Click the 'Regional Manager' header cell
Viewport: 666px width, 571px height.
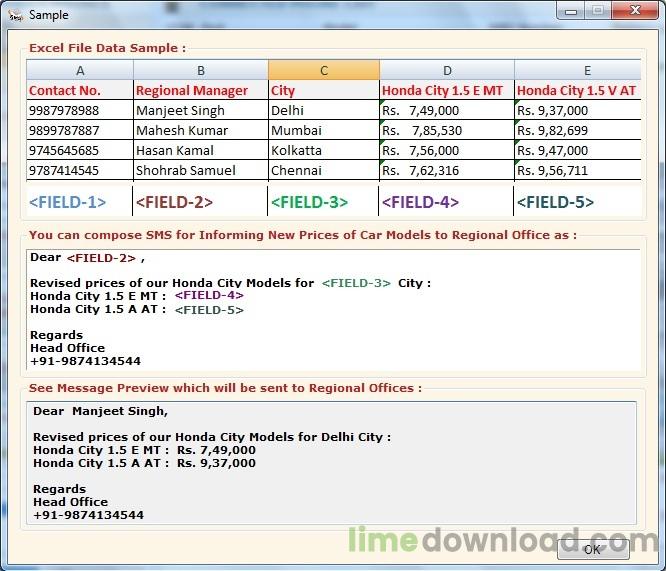click(x=201, y=90)
